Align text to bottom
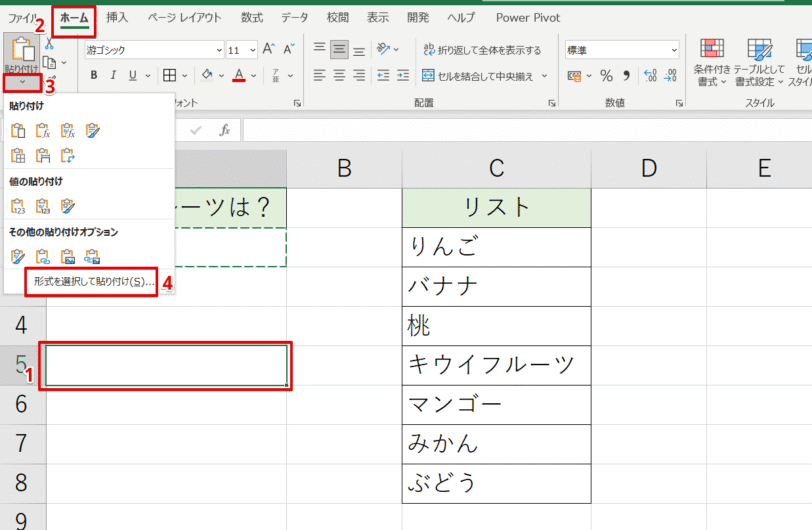 coord(359,50)
